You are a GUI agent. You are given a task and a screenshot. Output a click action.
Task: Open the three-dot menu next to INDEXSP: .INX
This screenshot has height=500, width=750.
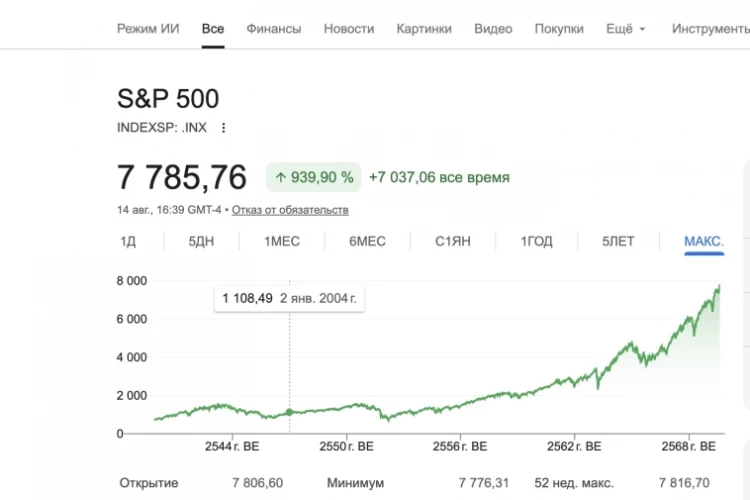click(x=223, y=128)
